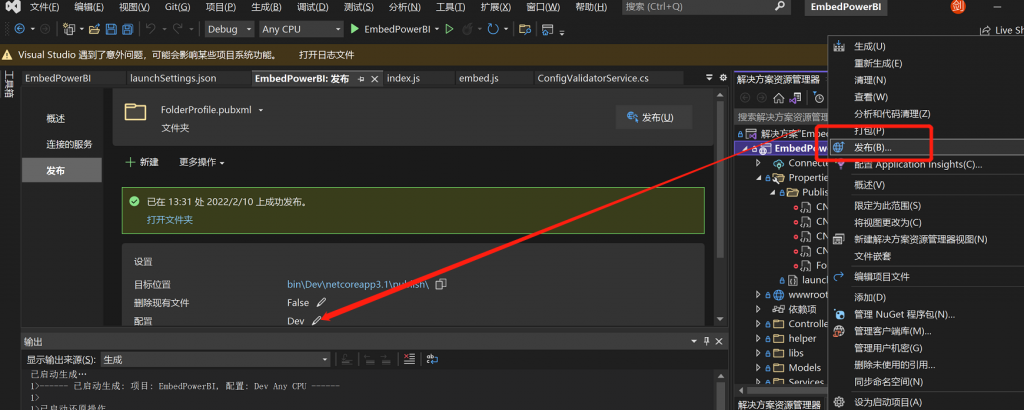Open the EmbedPowerBI start target dropdown arrow
This screenshot has height=410, width=1024.
coord(436,29)
